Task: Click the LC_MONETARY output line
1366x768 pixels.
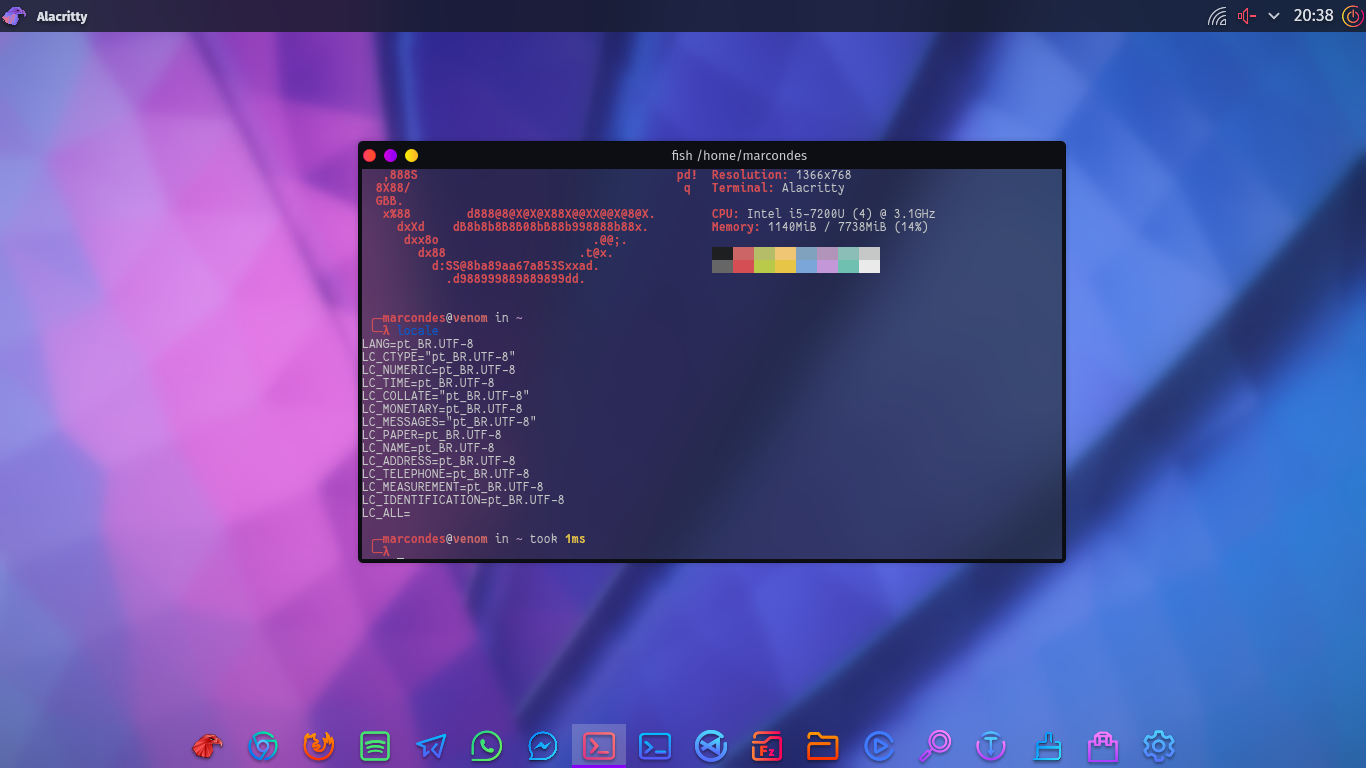Action: [442, 409]
